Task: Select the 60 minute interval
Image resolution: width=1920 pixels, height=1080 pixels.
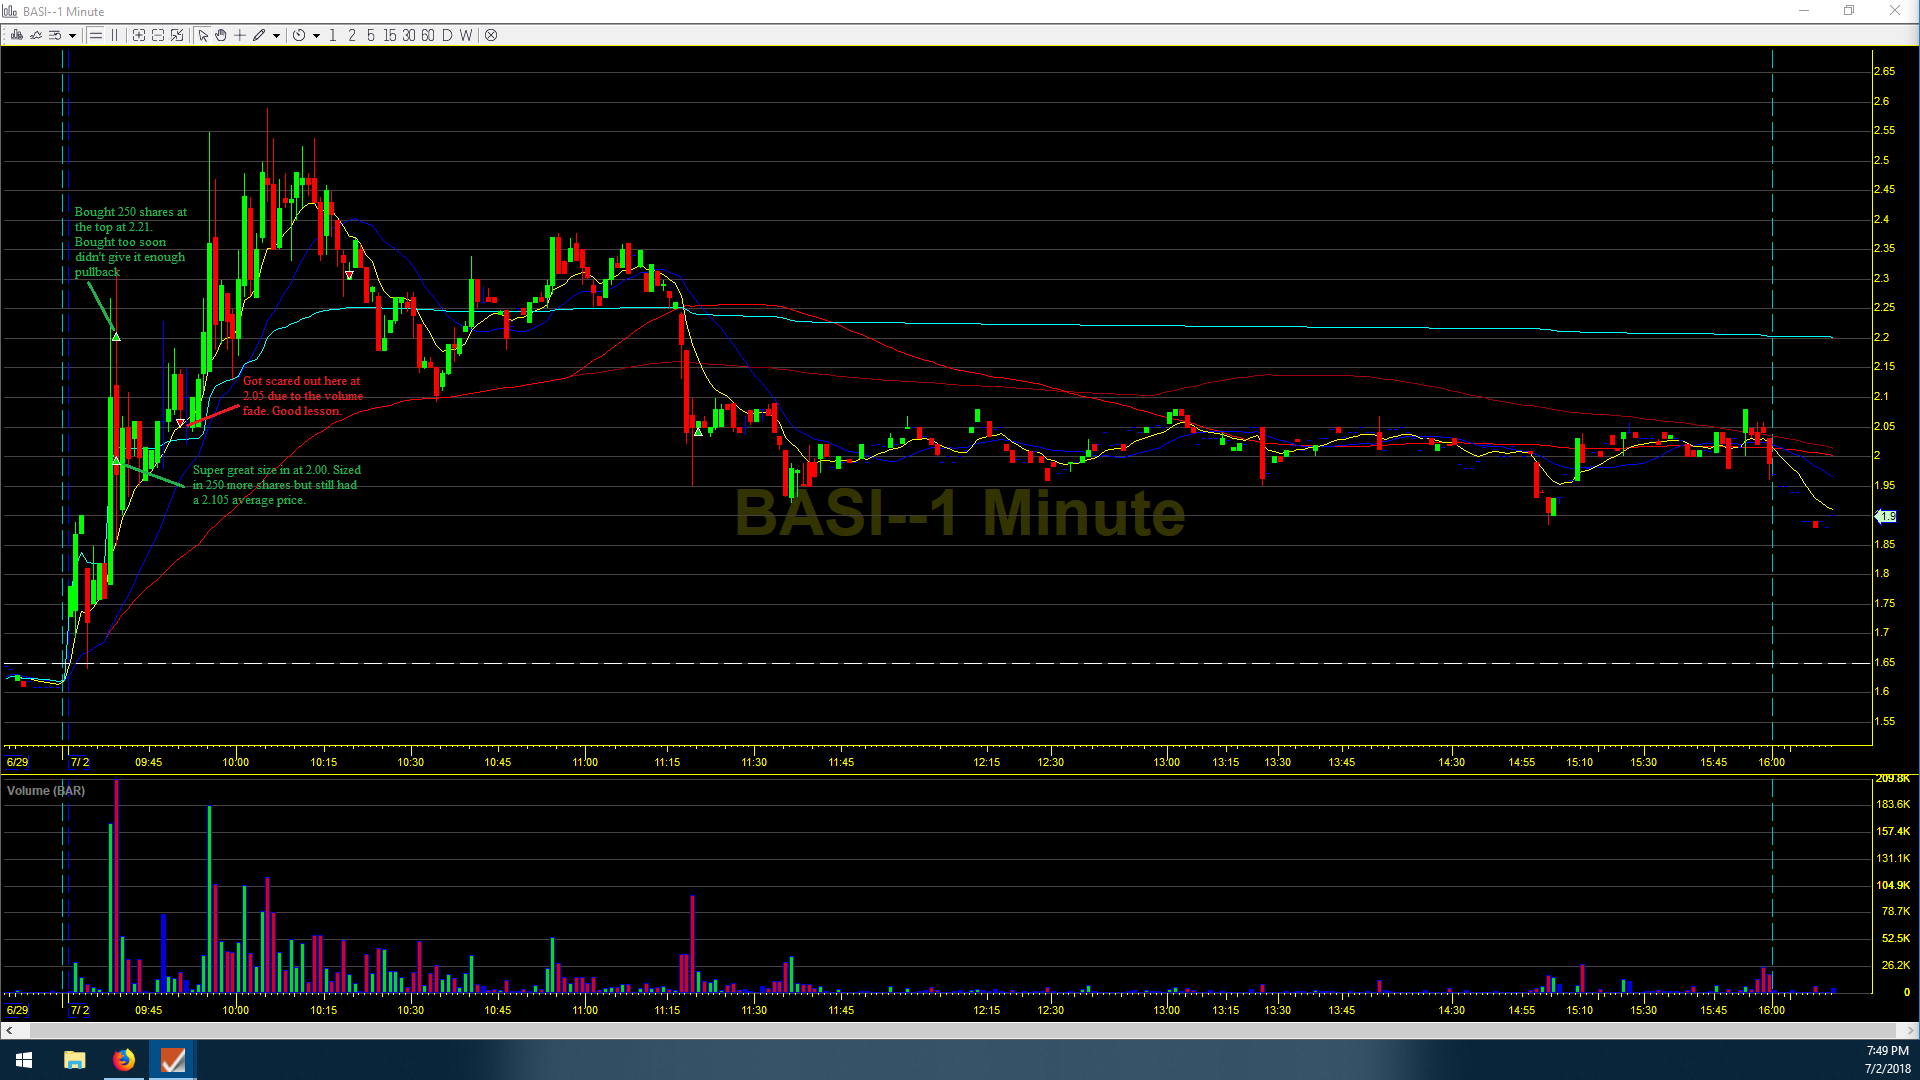Action: pos(428,35)
